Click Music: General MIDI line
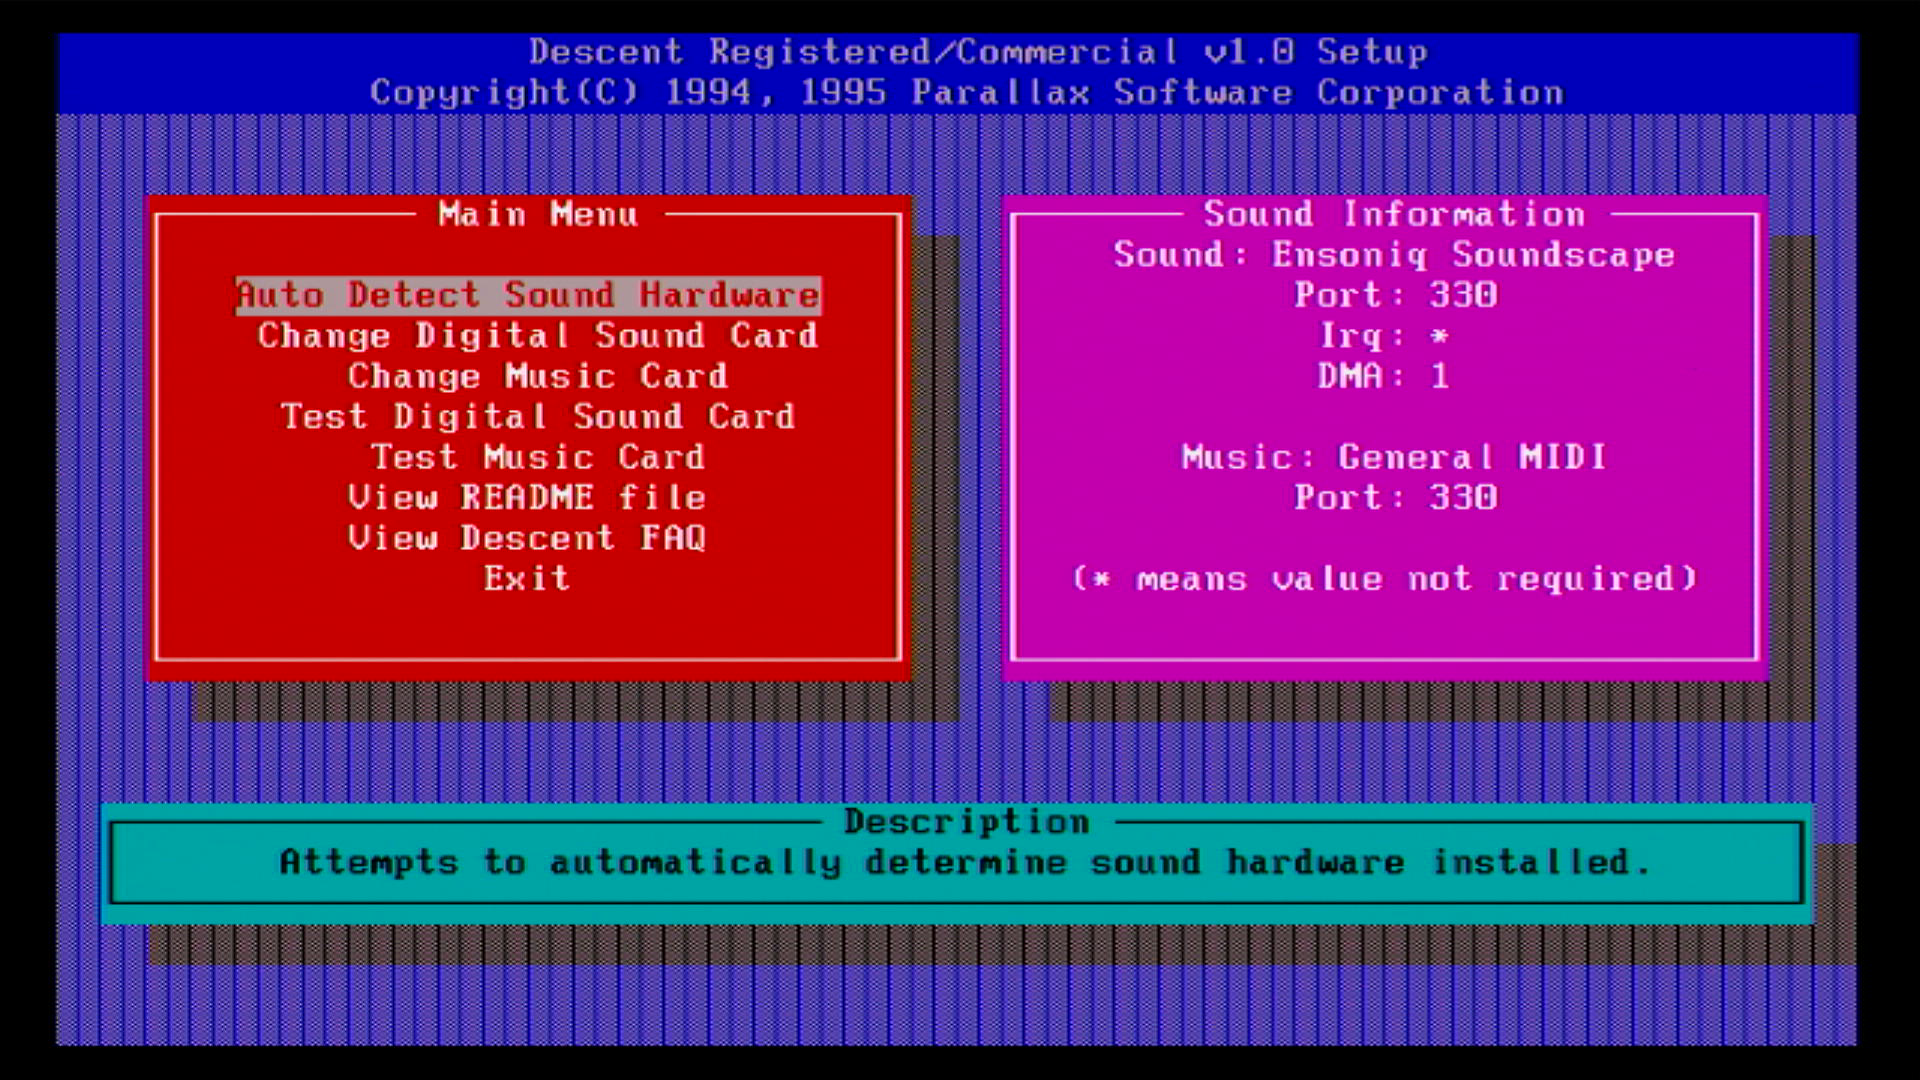Image resolution: width=1920 pixels, height=1080 pixels. click(x=1394, y=458)
